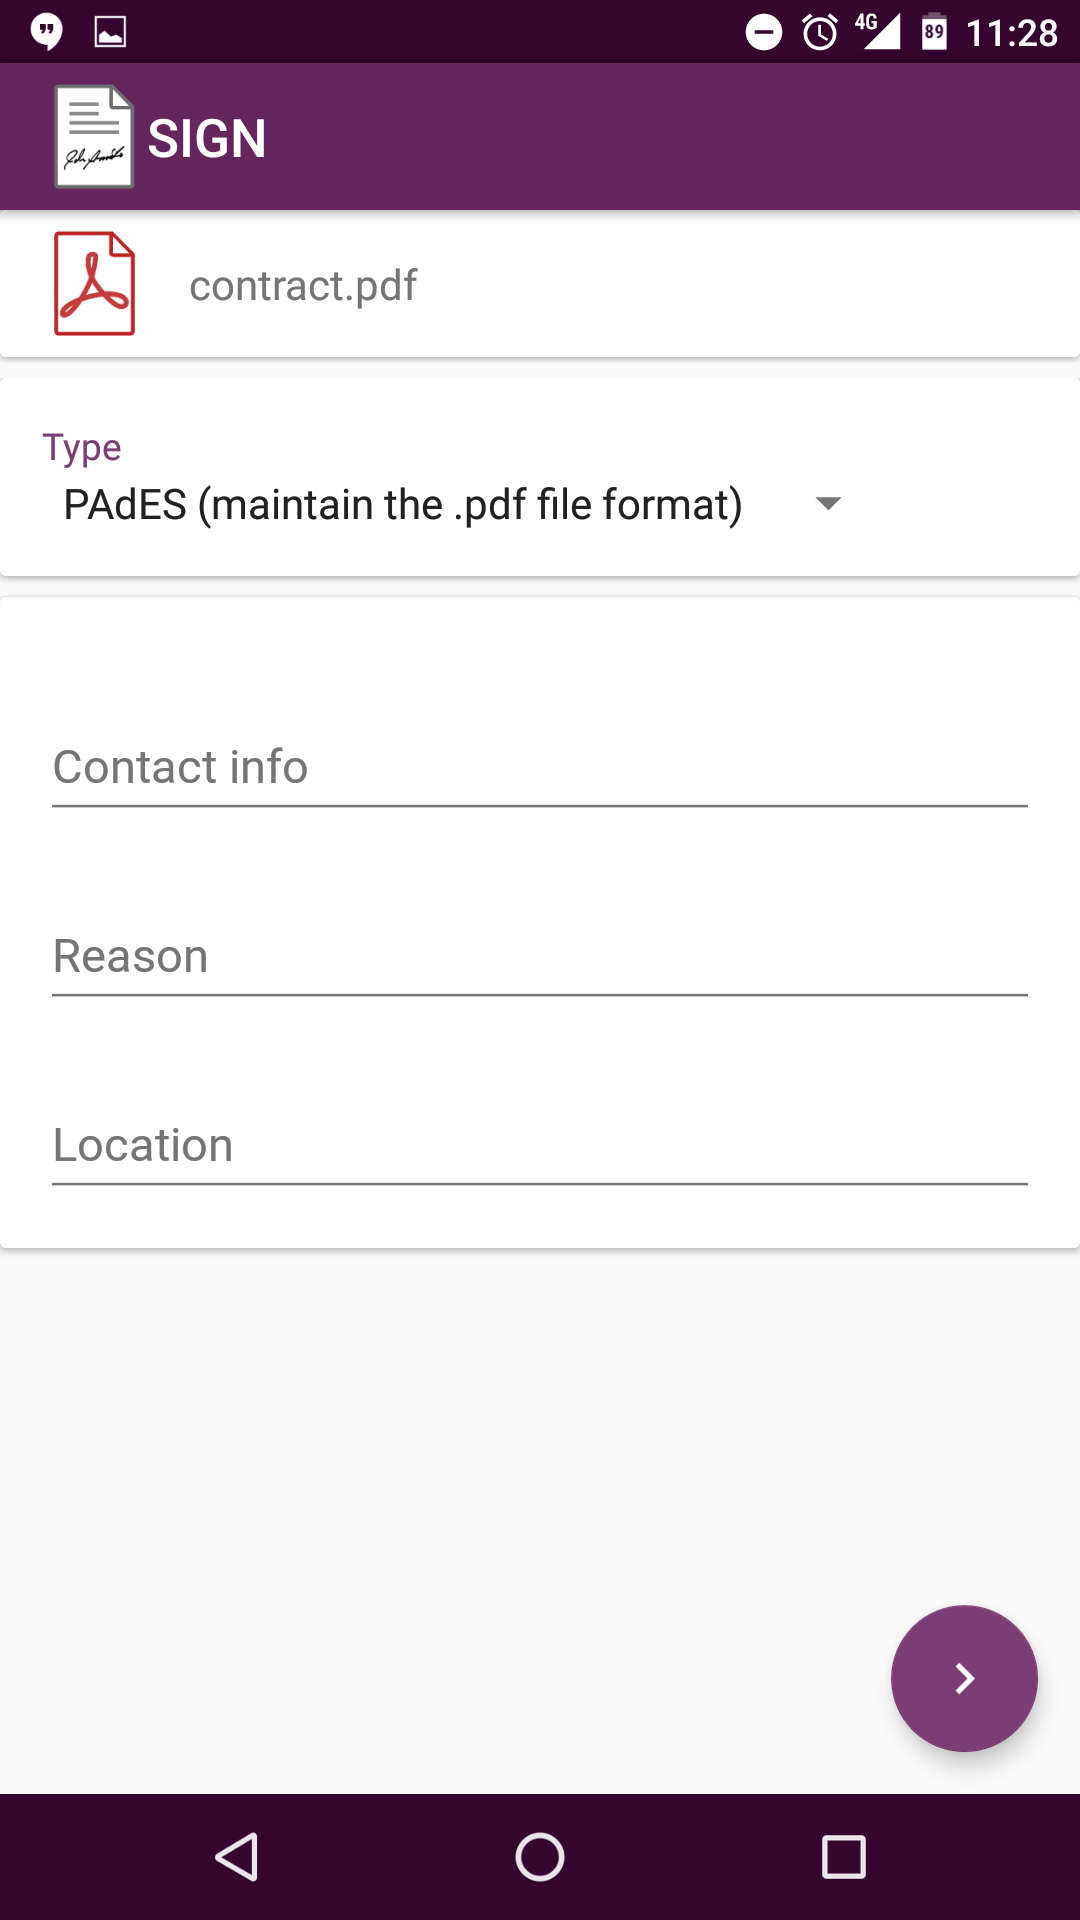Image resolution: width=1080 pixels, height=1920 pixels.
Task: Focus the Location text field
Action: coord(540,1146)
